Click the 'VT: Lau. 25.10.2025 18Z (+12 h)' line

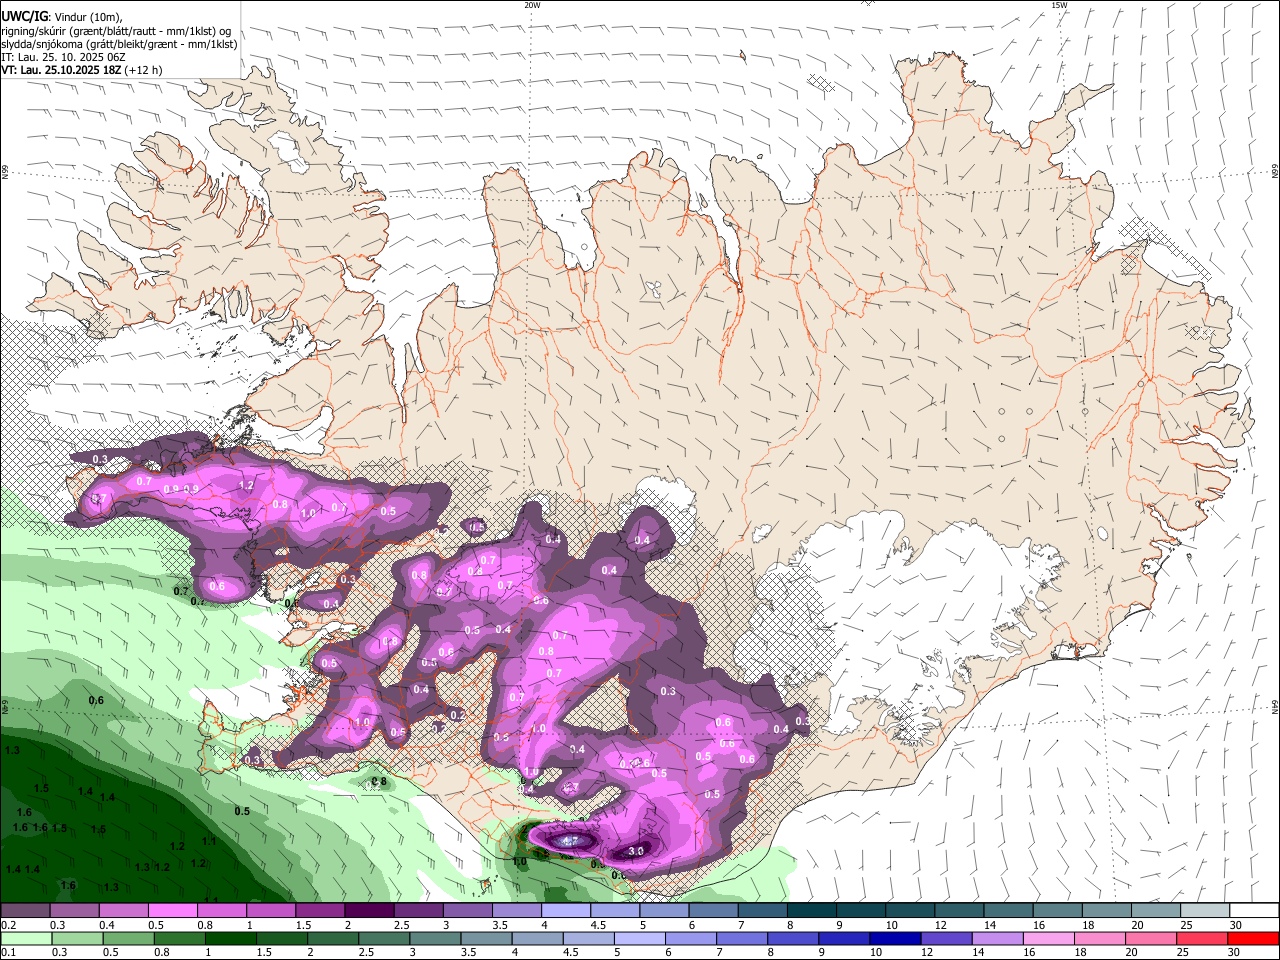pyautogui.click(x=81, y=70)
